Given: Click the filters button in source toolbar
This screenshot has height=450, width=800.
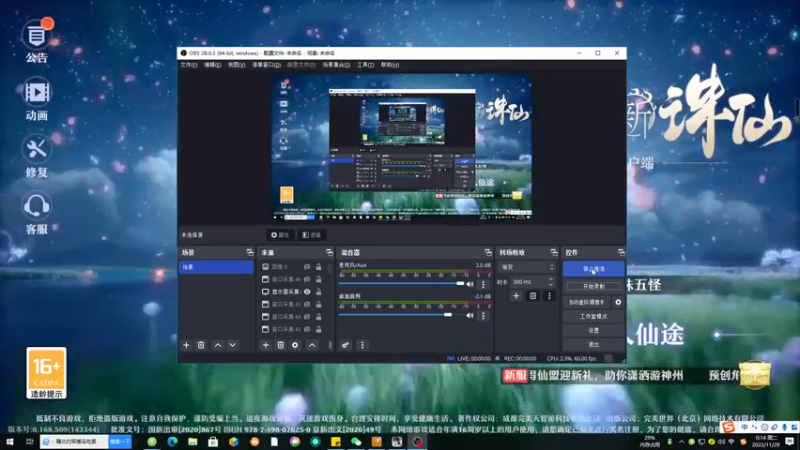Looking at the screenshot, I should (x=312, y=235).
